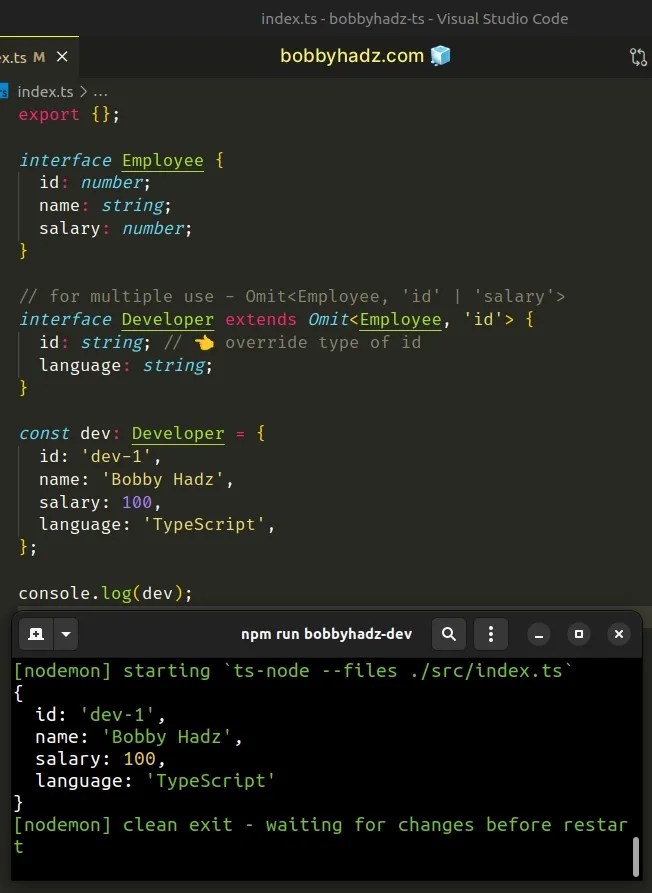Click the breadcrumb ellipsis after index.ts

(x=100, y=92)
